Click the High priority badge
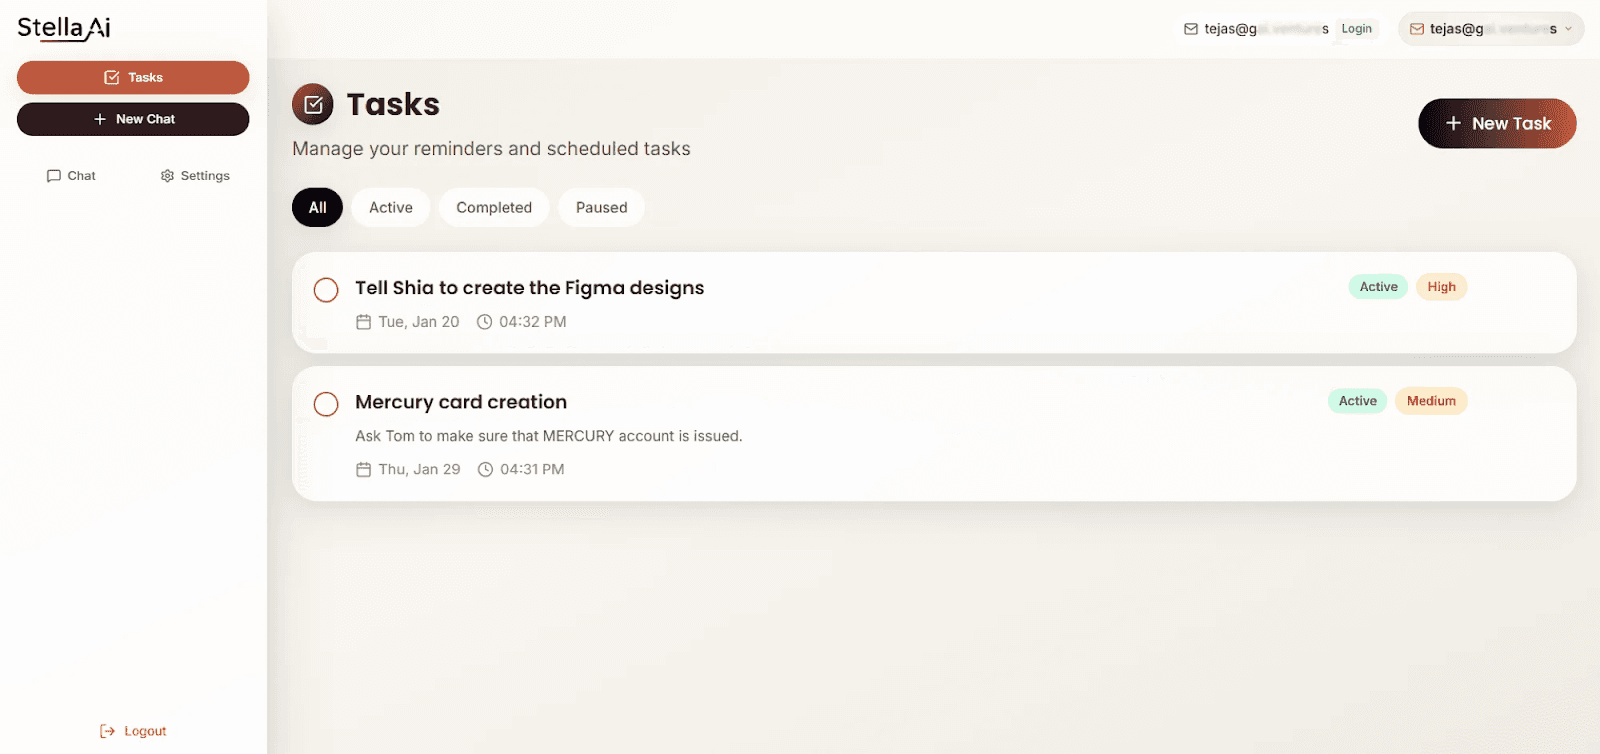The height and width of the screenshot is (754, 1600). (1441, 286)
